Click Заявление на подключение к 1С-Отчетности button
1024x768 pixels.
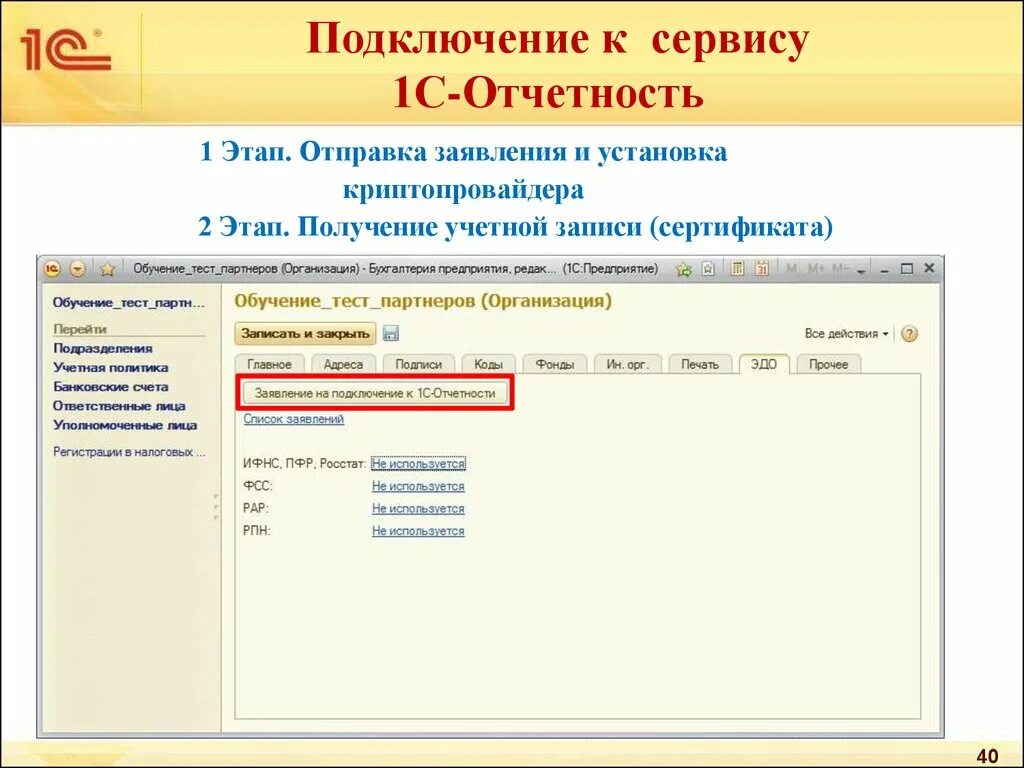(x=375, y=393)
